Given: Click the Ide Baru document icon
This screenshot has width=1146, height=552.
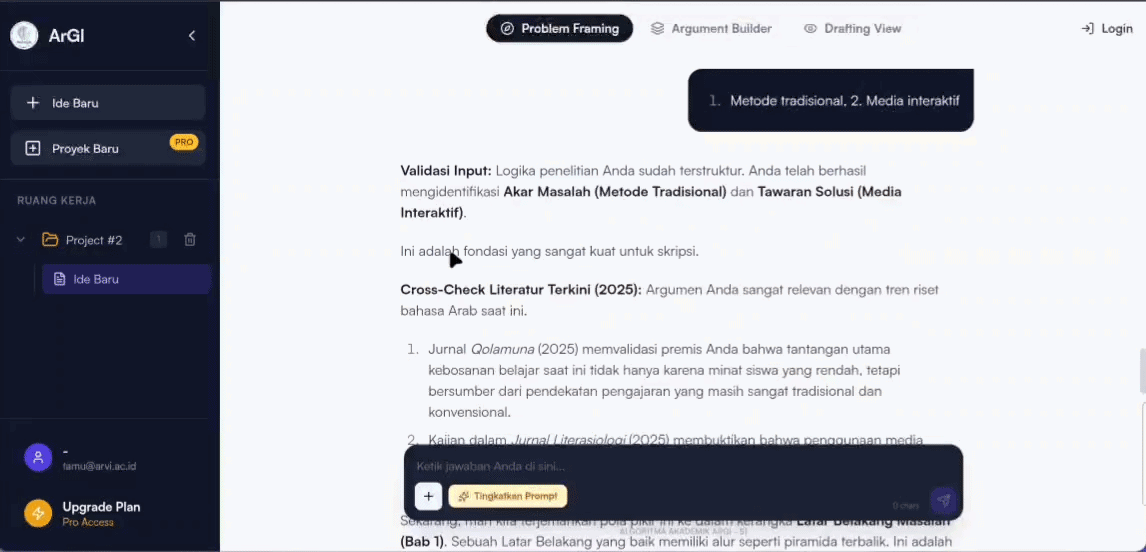Looking at the screenshot, I should pyautogui.click(x=60, y=279).
